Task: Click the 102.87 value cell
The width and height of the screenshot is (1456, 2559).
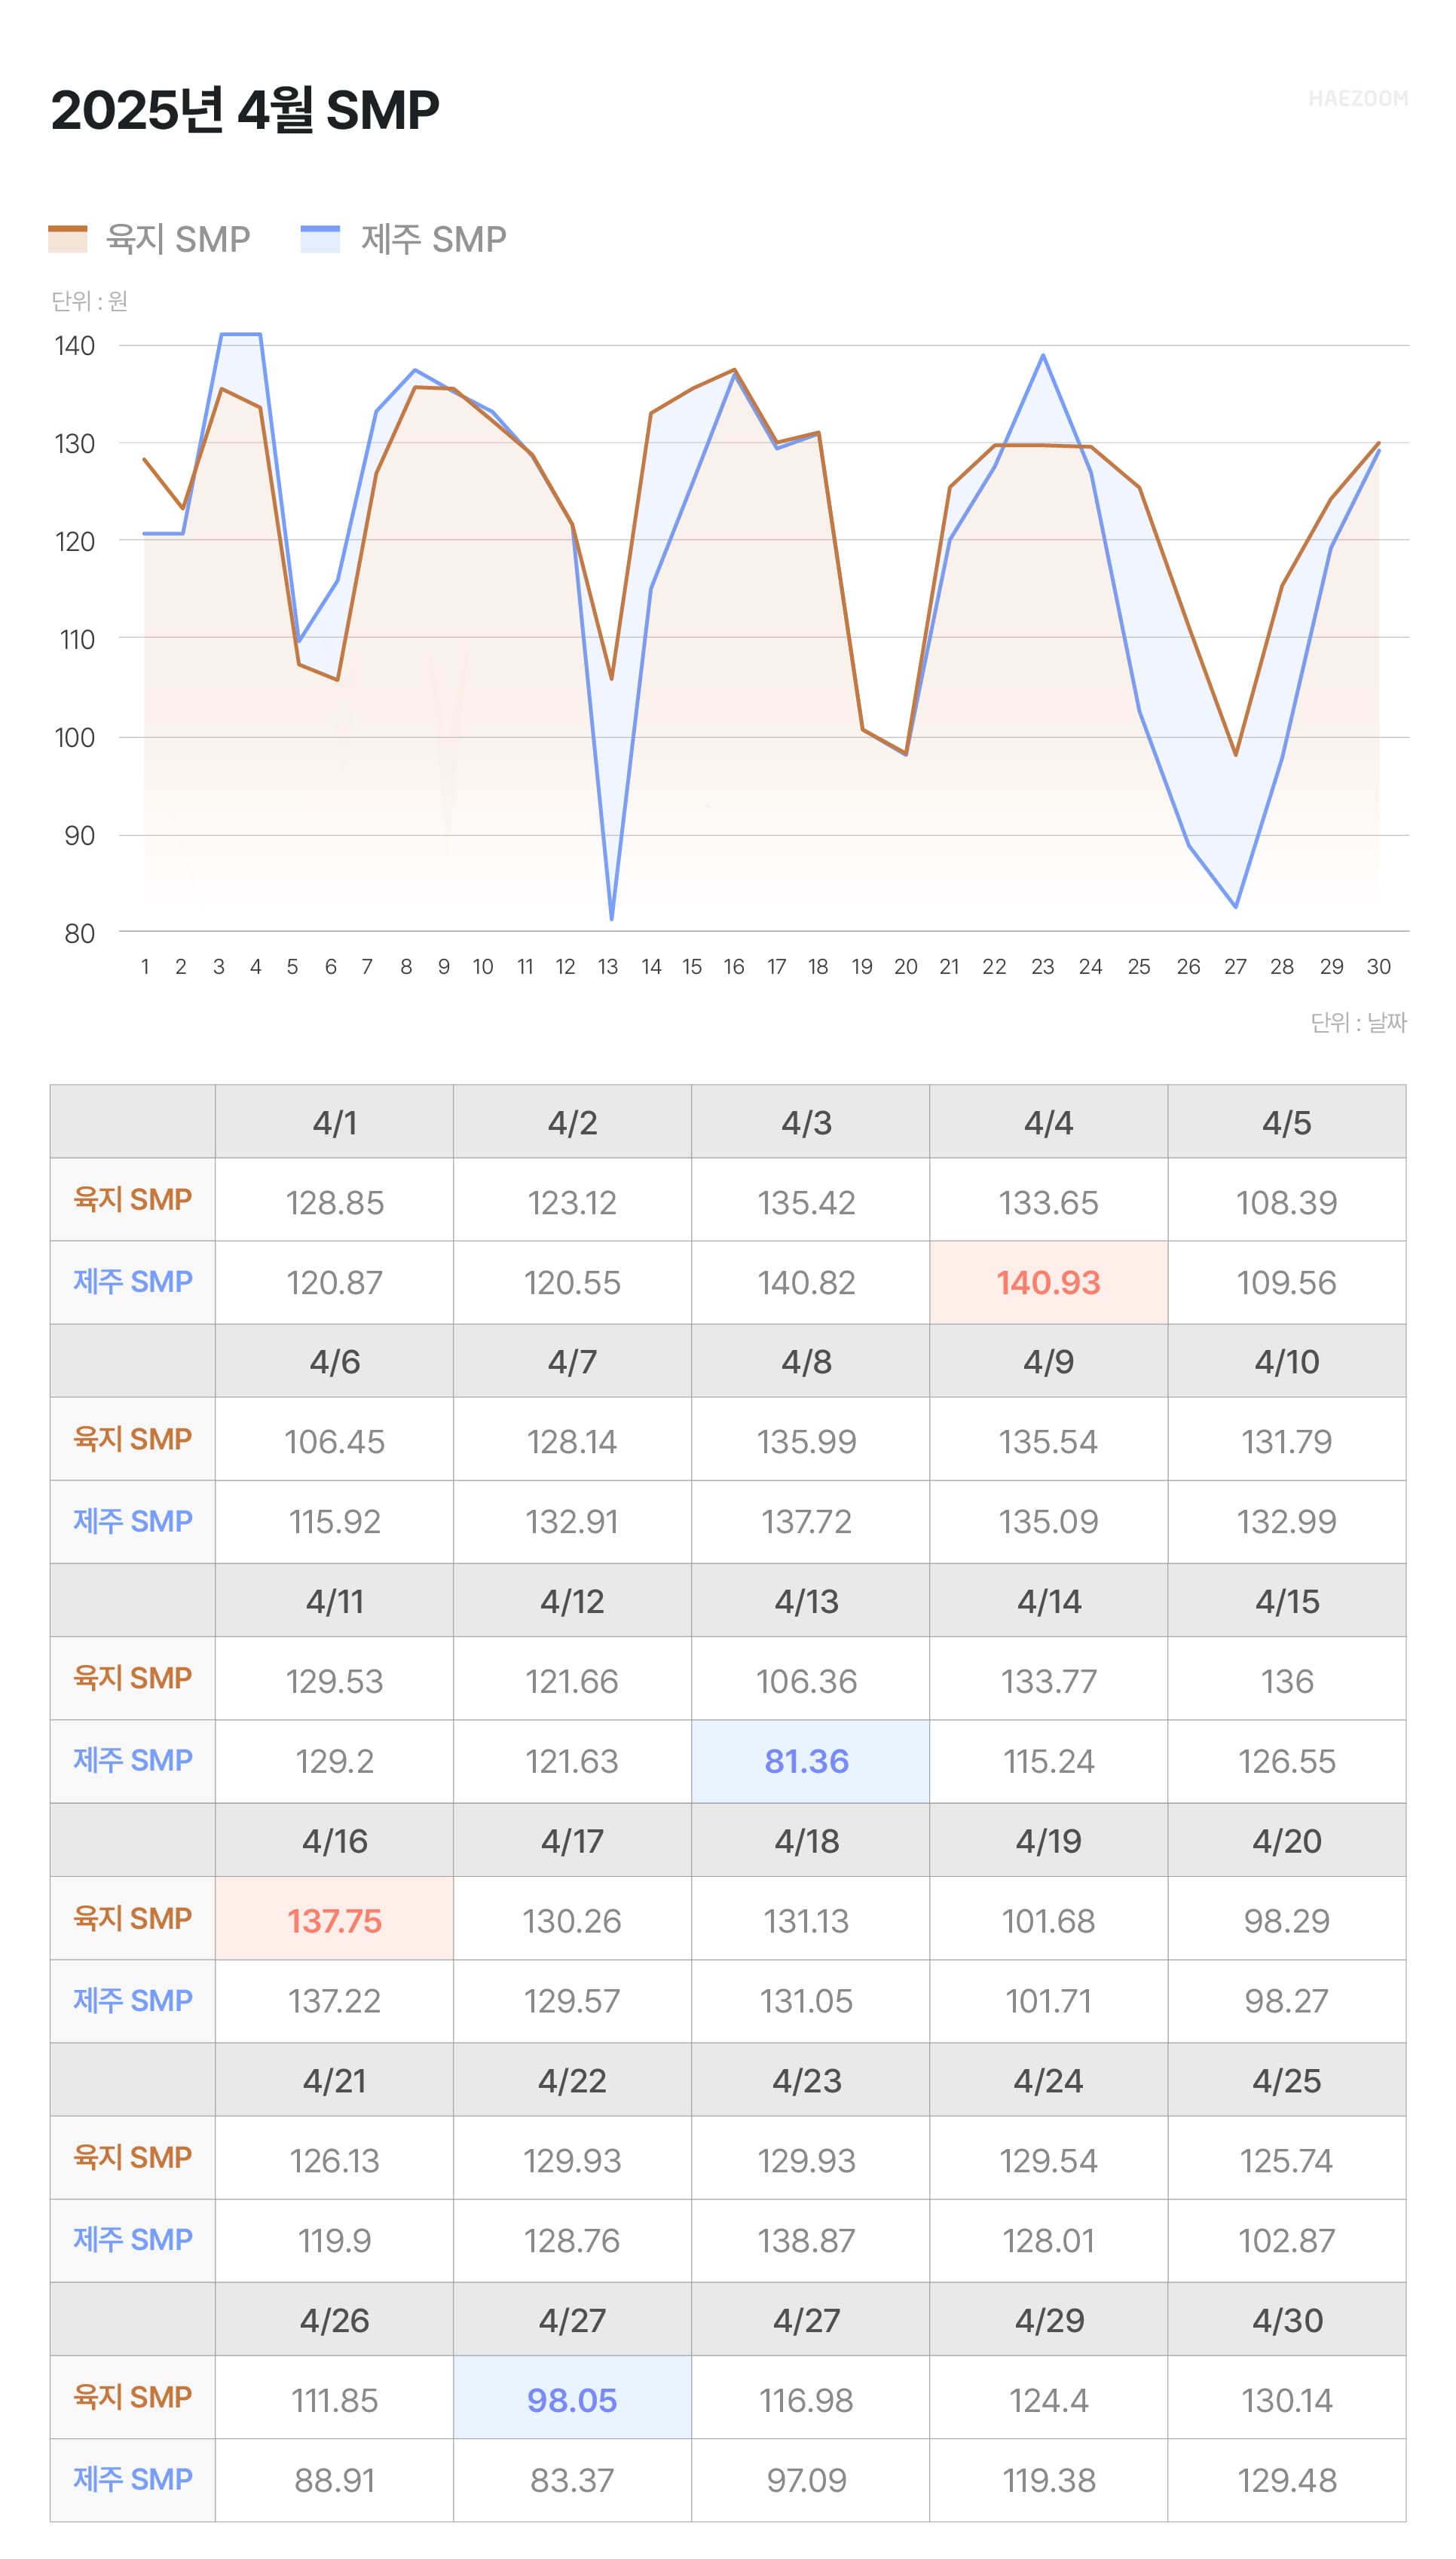Action: [x=1286, y=2241]
